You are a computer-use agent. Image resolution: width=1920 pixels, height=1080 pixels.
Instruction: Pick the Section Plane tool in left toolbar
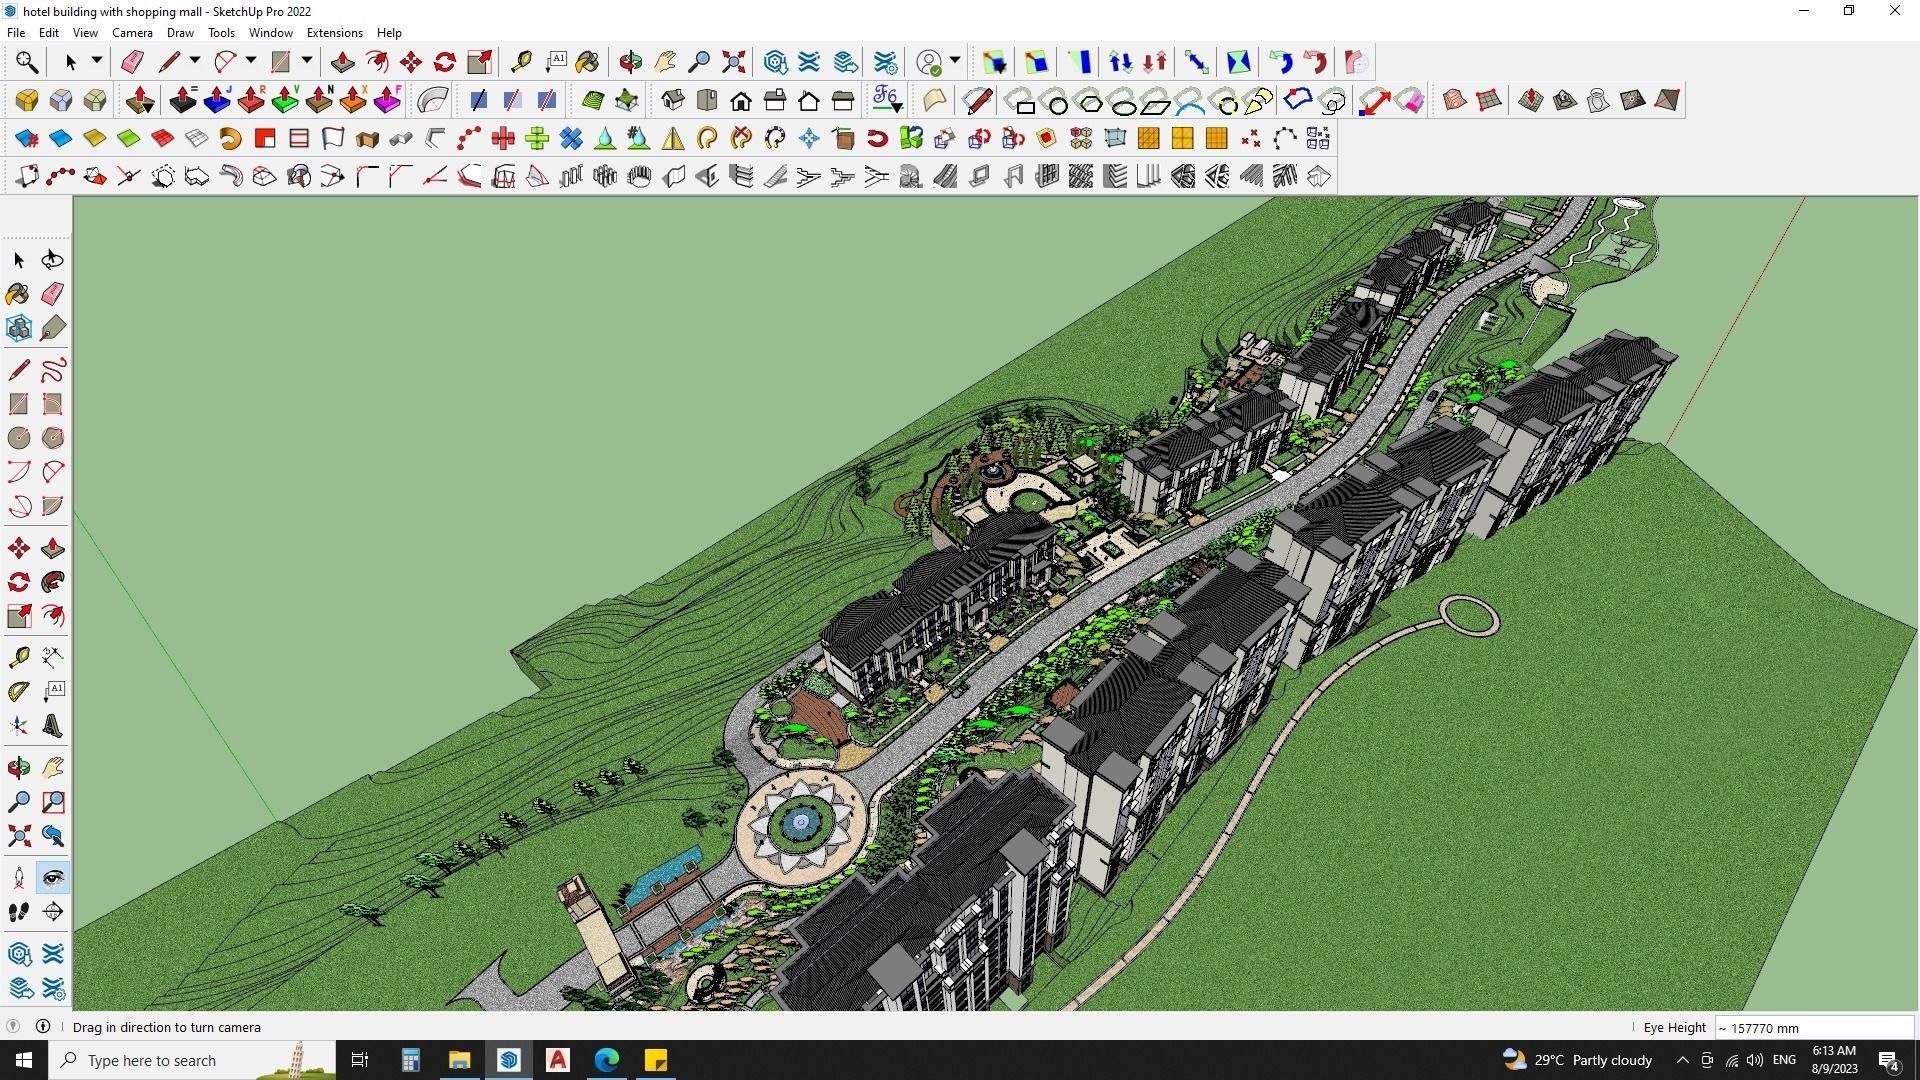pos(53,912)
